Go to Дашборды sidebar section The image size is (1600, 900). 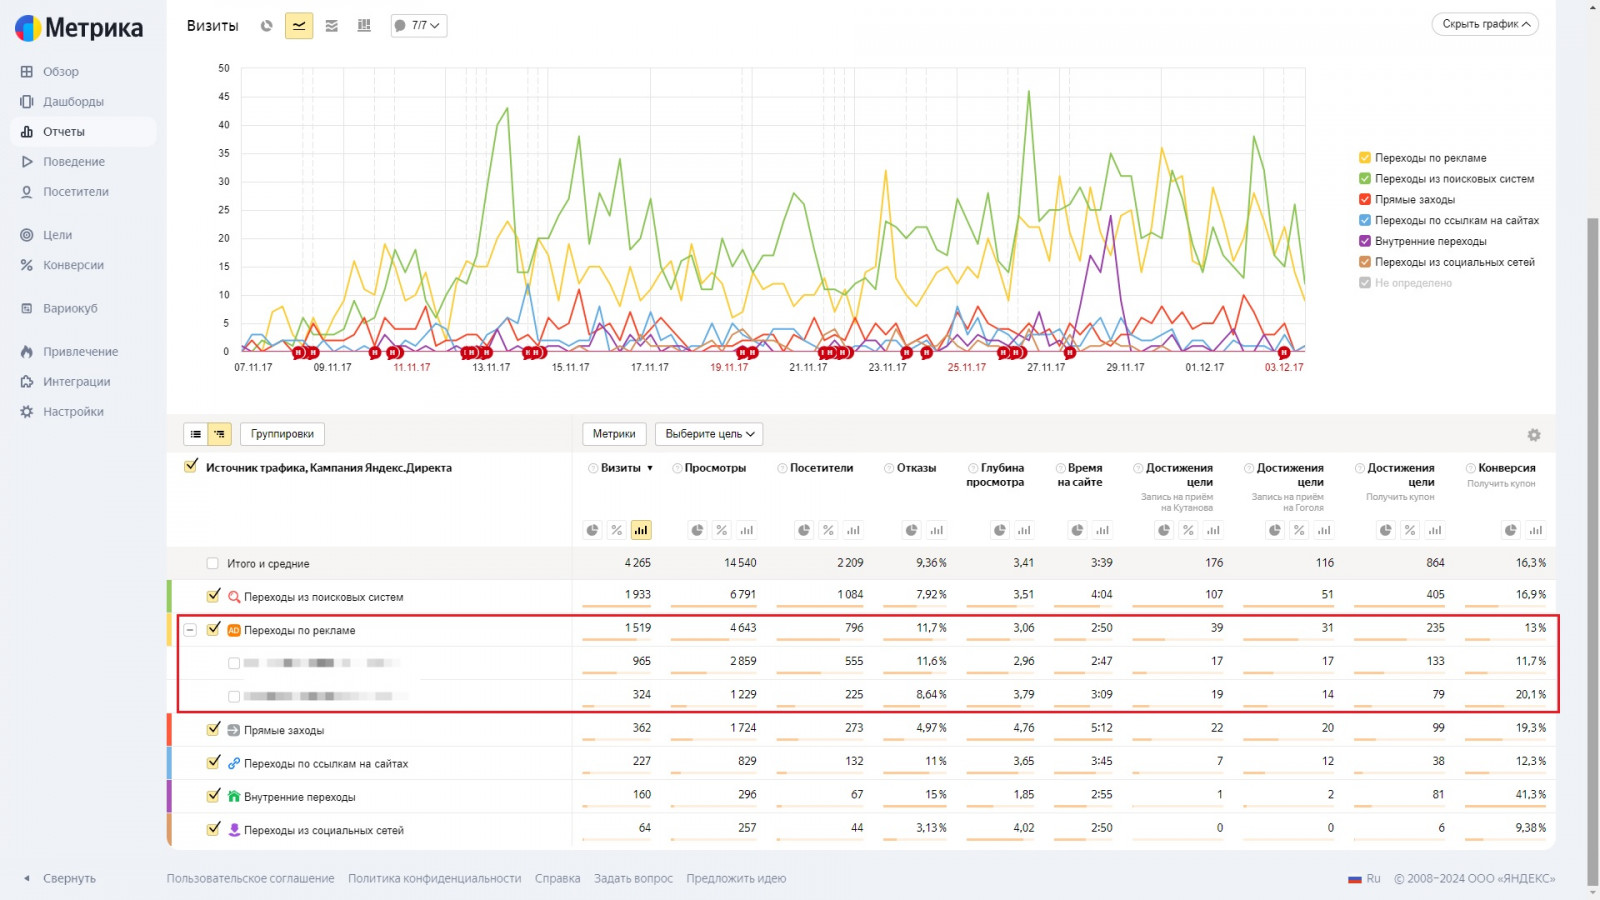(x=73, y=102)
